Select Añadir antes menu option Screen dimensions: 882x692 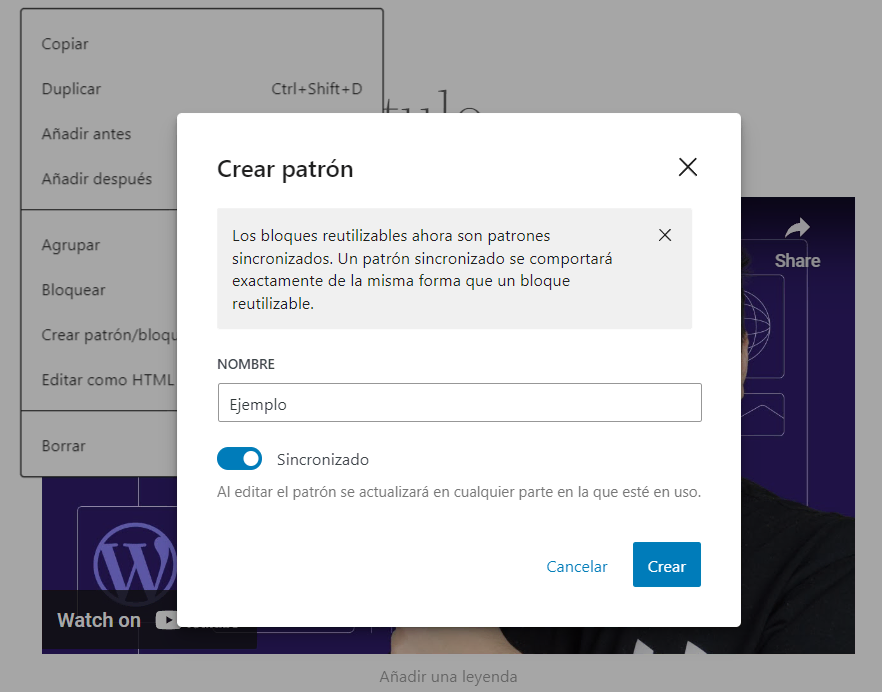pyautogui.click(x=86, y=134)
